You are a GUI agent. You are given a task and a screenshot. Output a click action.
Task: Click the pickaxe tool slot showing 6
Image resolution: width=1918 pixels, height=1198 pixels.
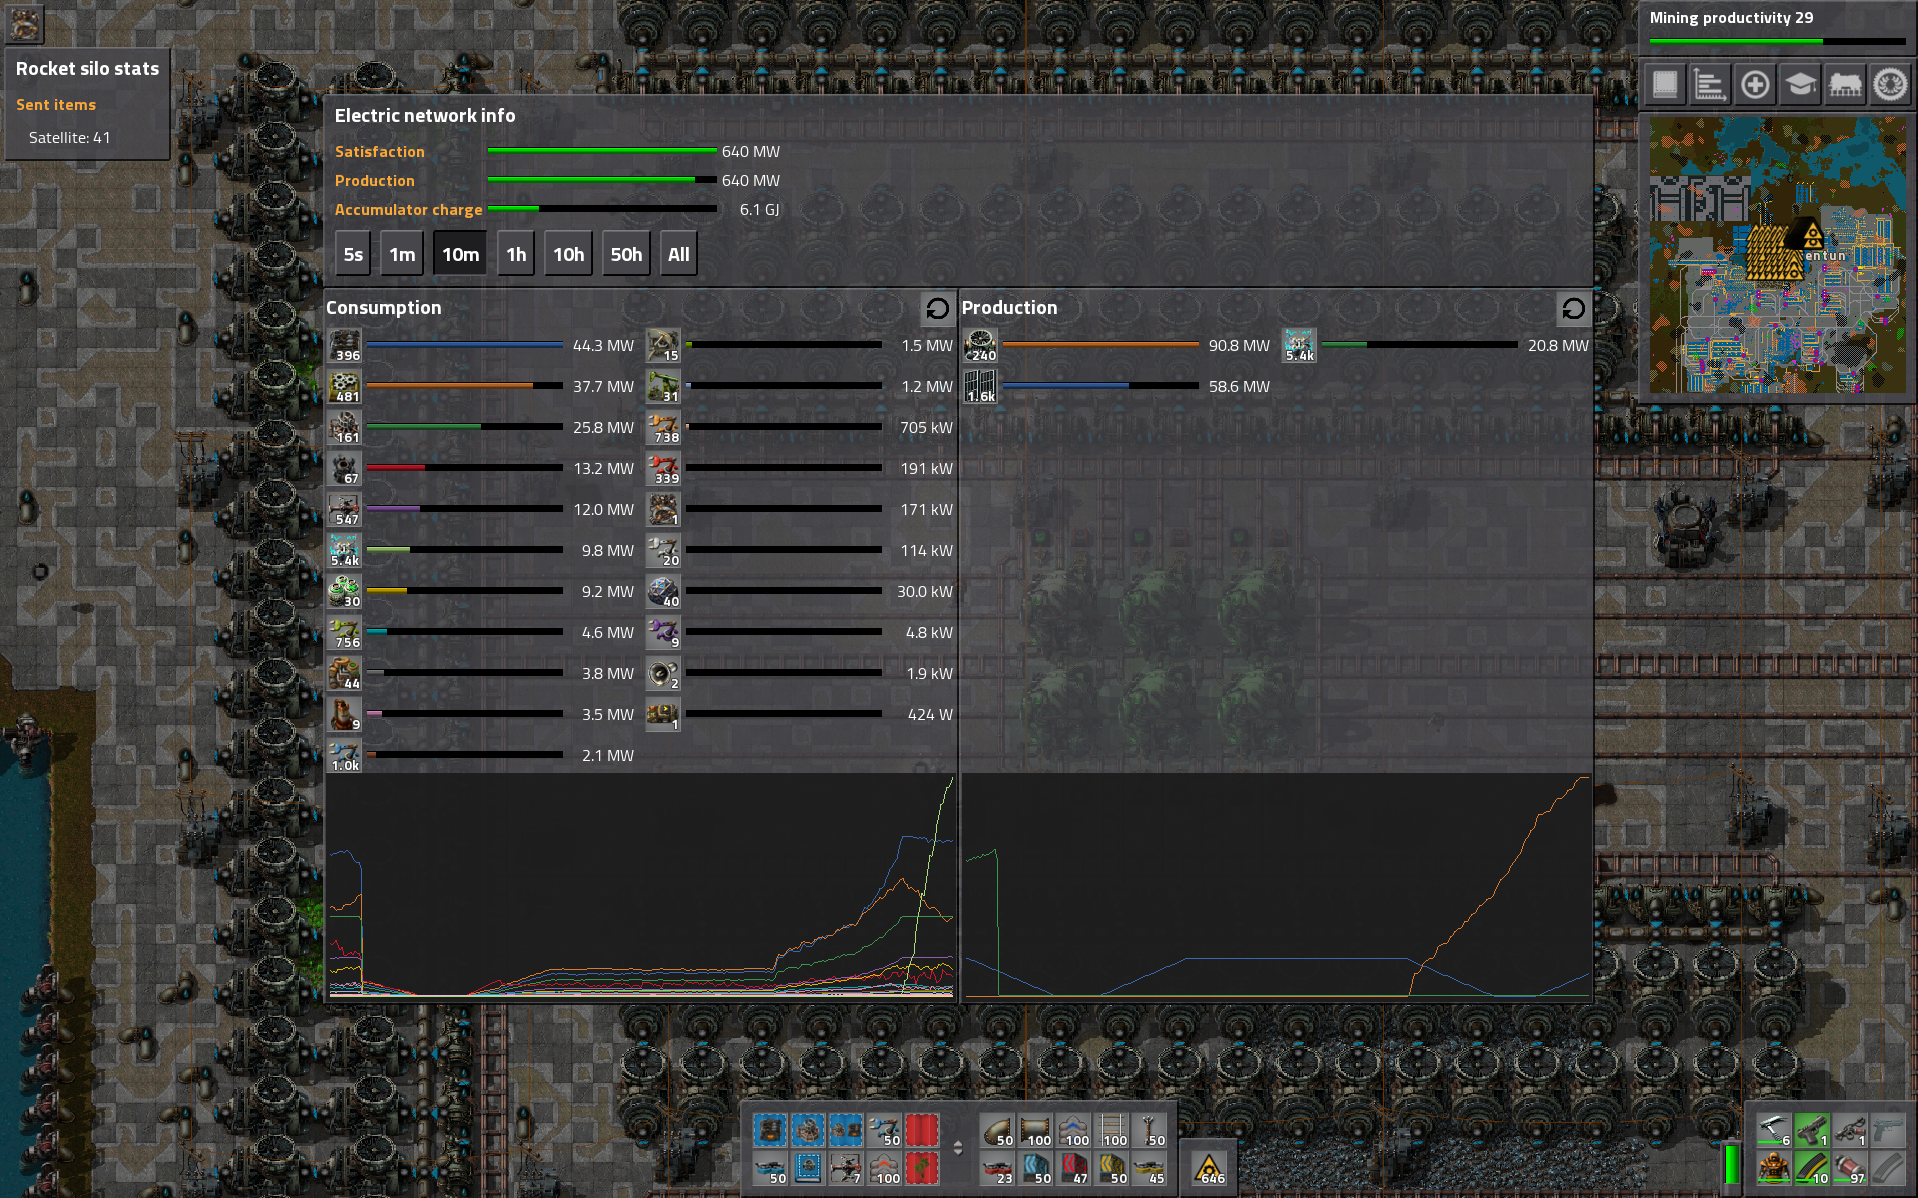point(1774,1130)
